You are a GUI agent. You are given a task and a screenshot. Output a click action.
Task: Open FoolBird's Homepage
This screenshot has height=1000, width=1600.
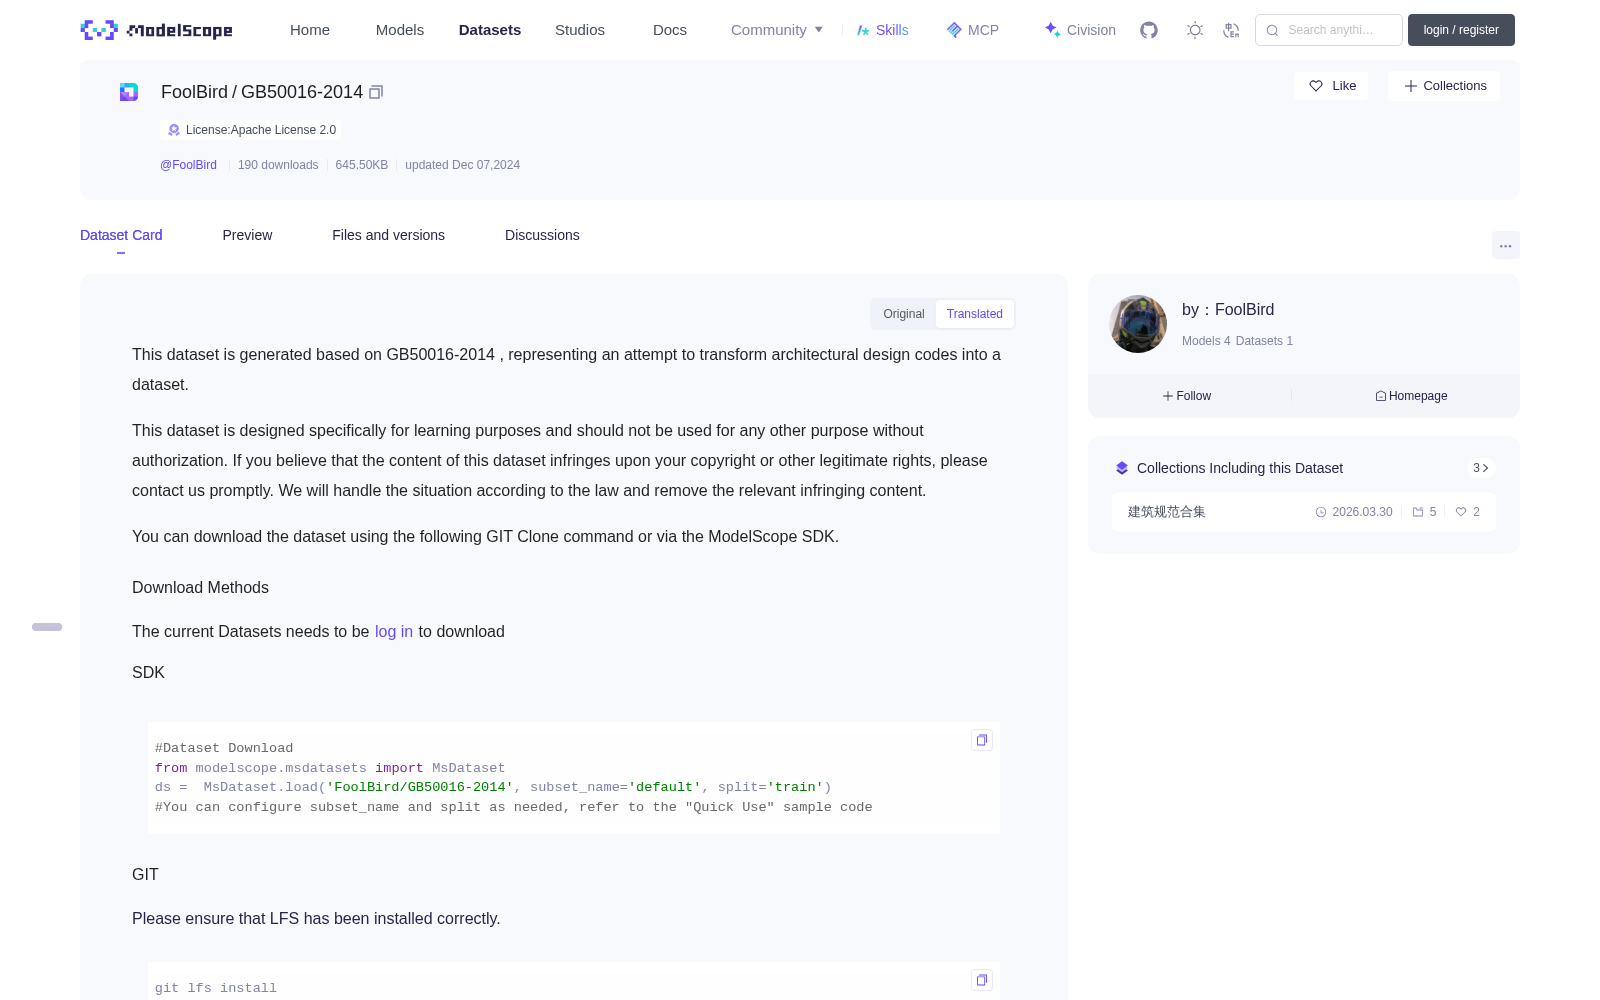(1411, 396)
